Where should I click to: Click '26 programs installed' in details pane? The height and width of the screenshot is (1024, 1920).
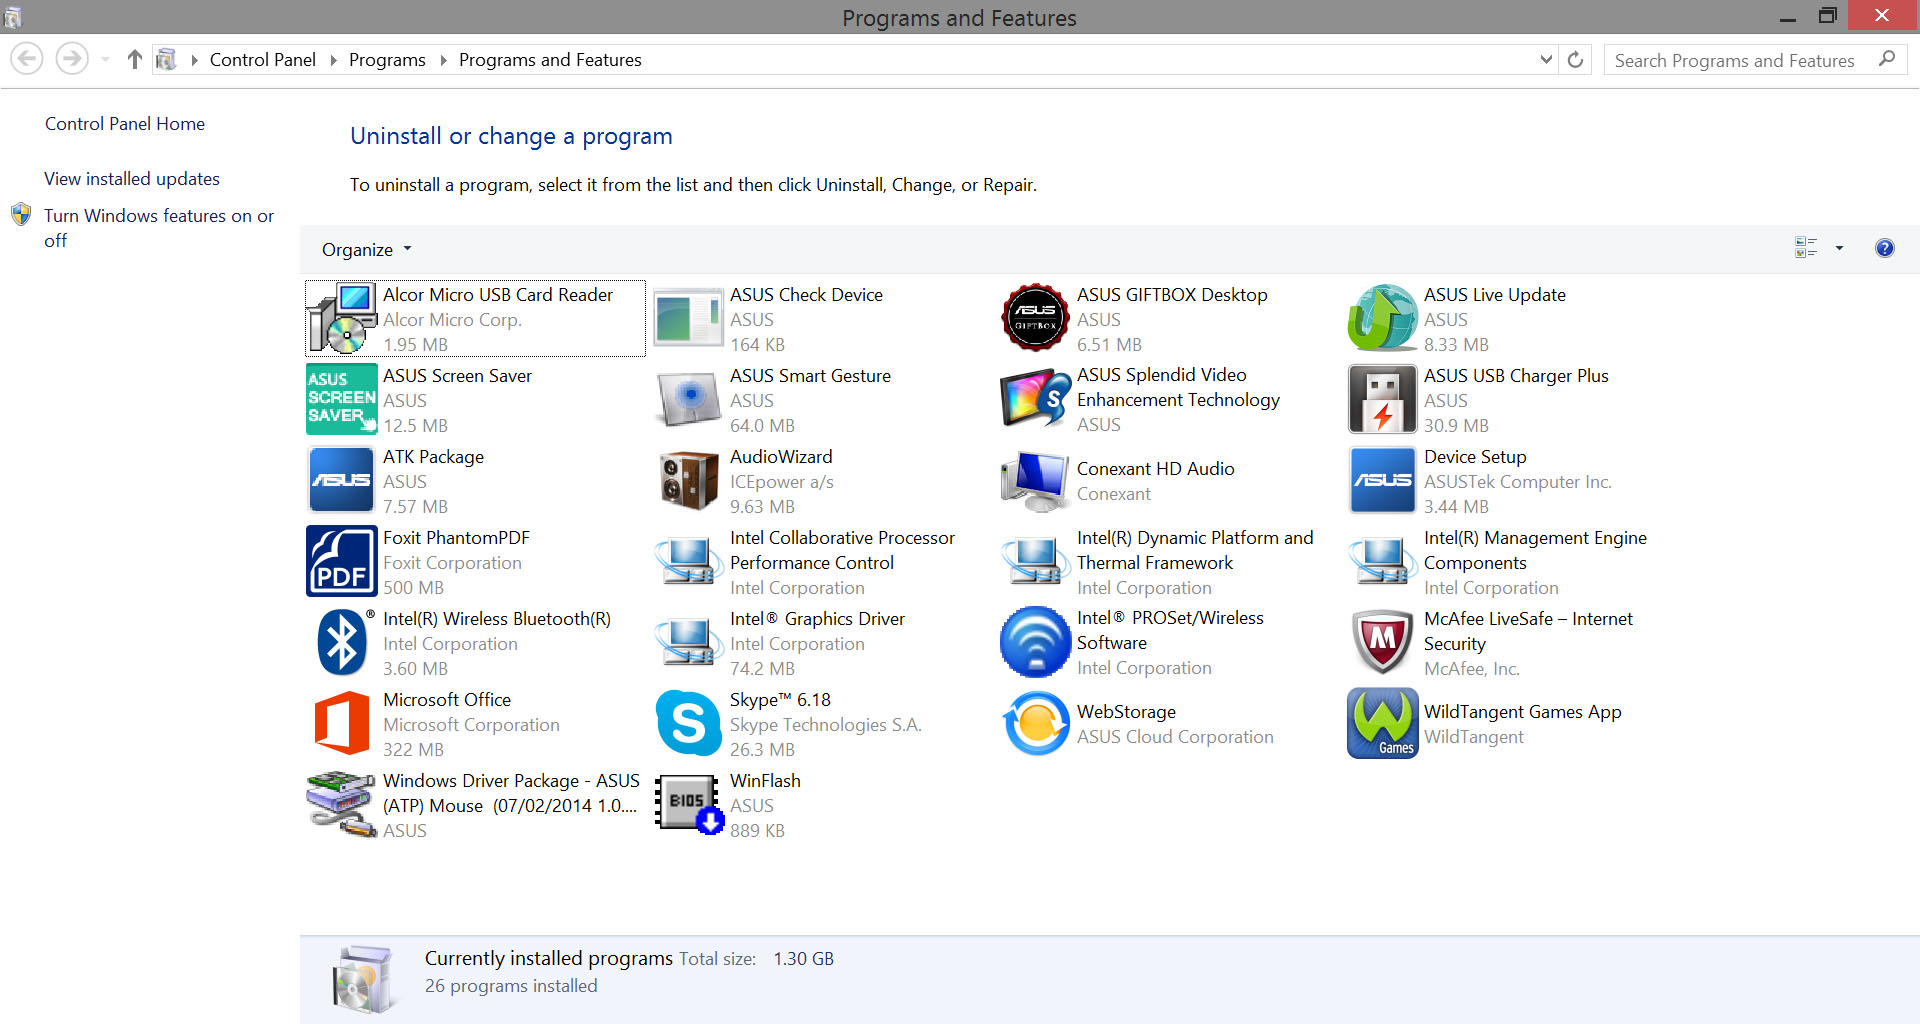[x=511, y=986]
